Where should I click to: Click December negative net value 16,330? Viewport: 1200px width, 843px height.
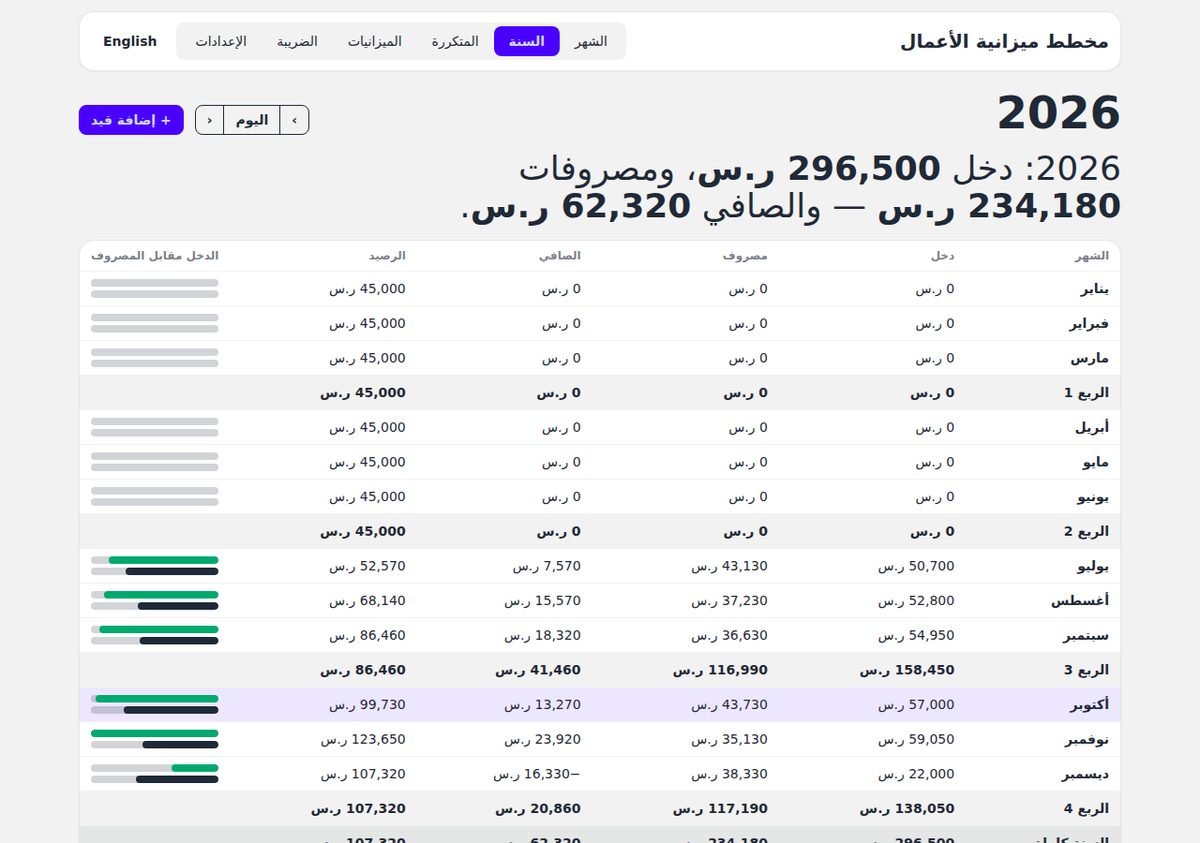537,774
